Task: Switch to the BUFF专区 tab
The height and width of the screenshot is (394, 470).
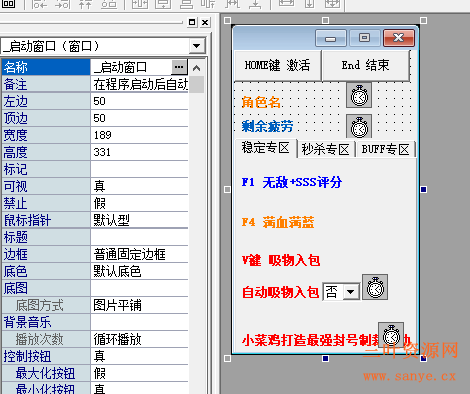Action: click(x=386, y=149)
